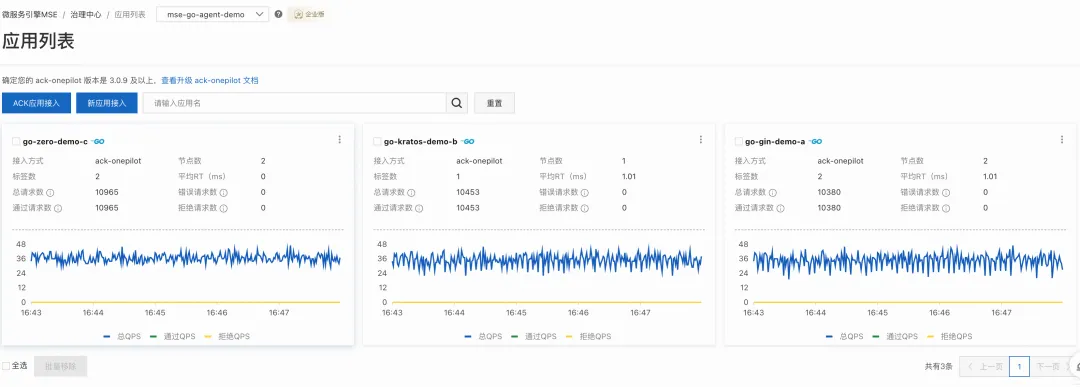Show info for 错误请求数 on go-kratos-demo-b
Screen dimensions: 1080x387
point(585,193)
